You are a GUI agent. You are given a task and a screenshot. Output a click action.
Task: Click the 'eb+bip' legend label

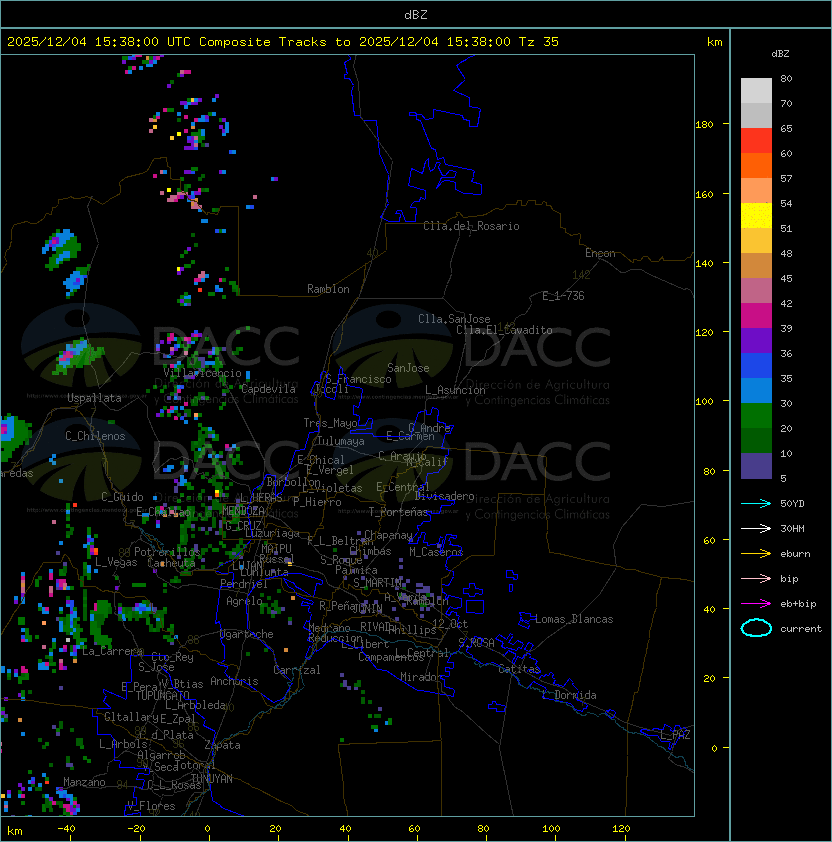click(798, 604)
